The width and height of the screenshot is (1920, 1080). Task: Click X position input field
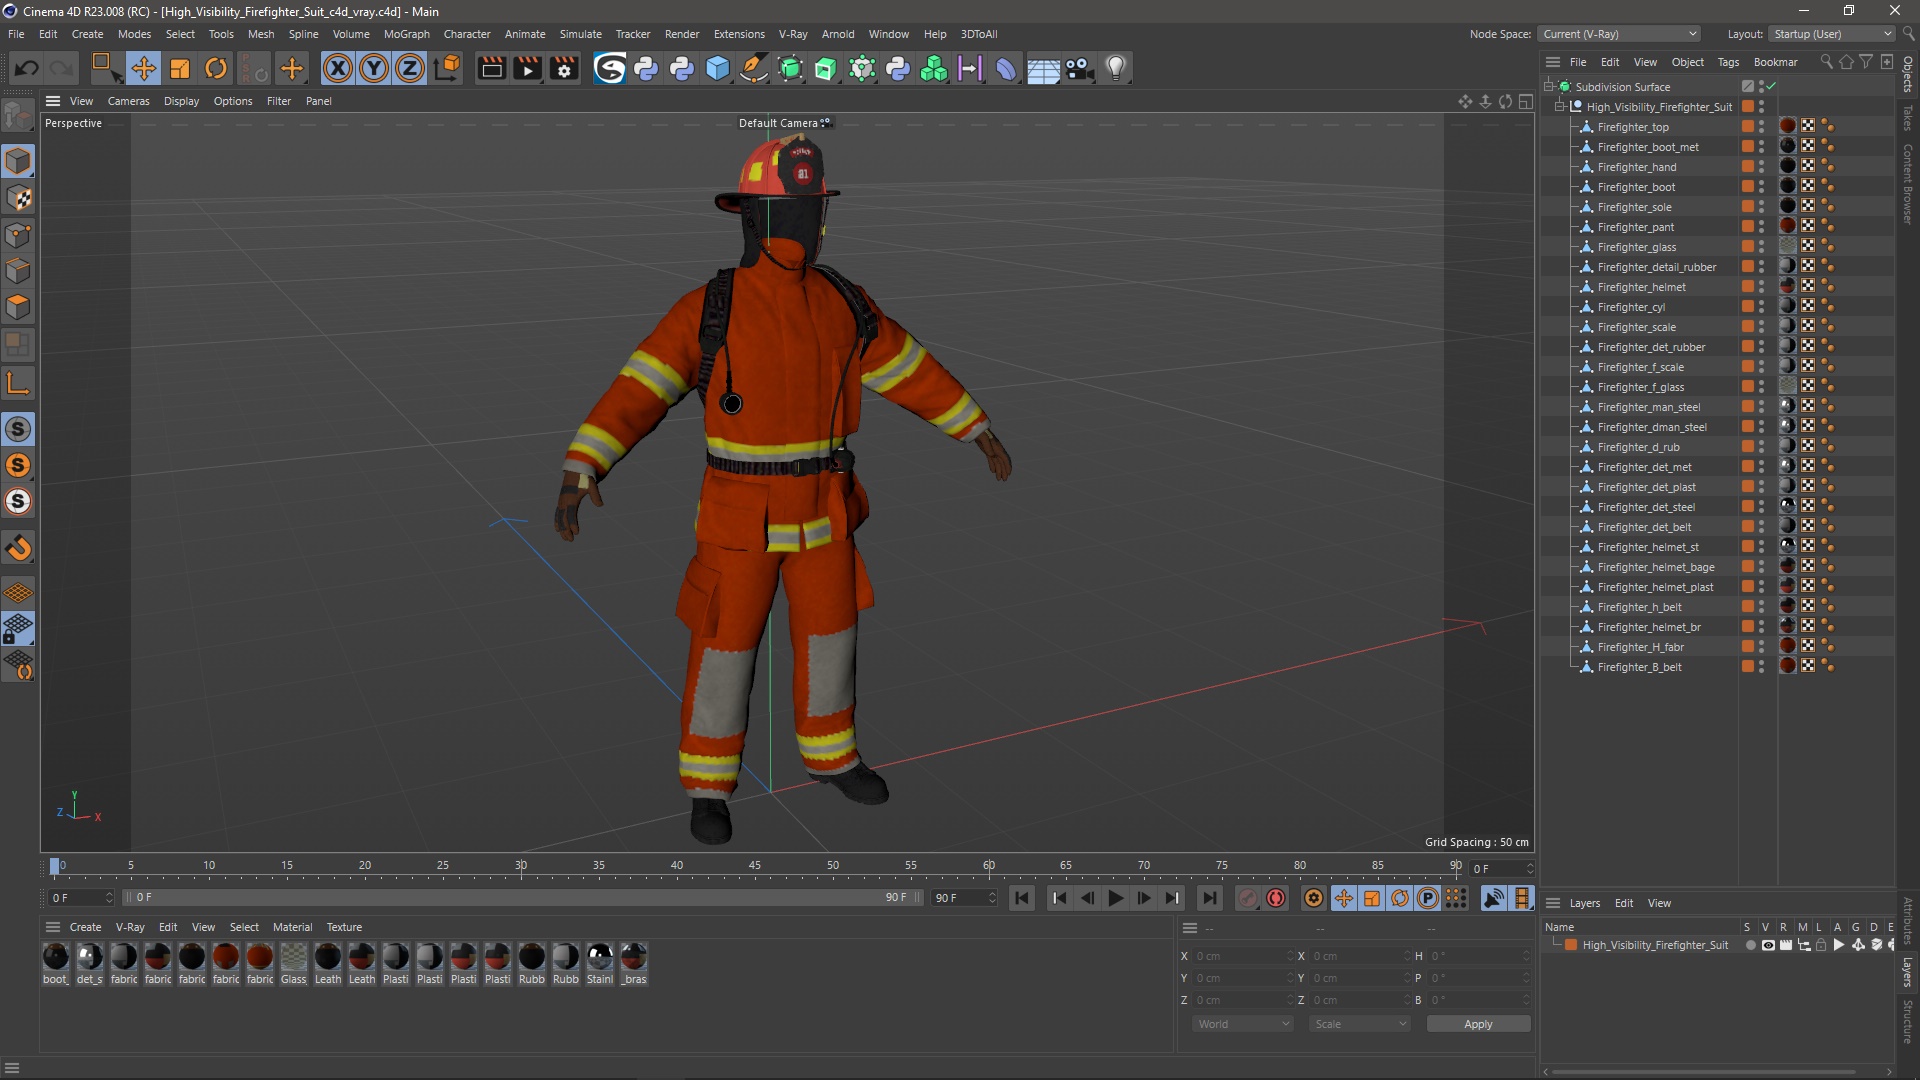pos(1241,956)
